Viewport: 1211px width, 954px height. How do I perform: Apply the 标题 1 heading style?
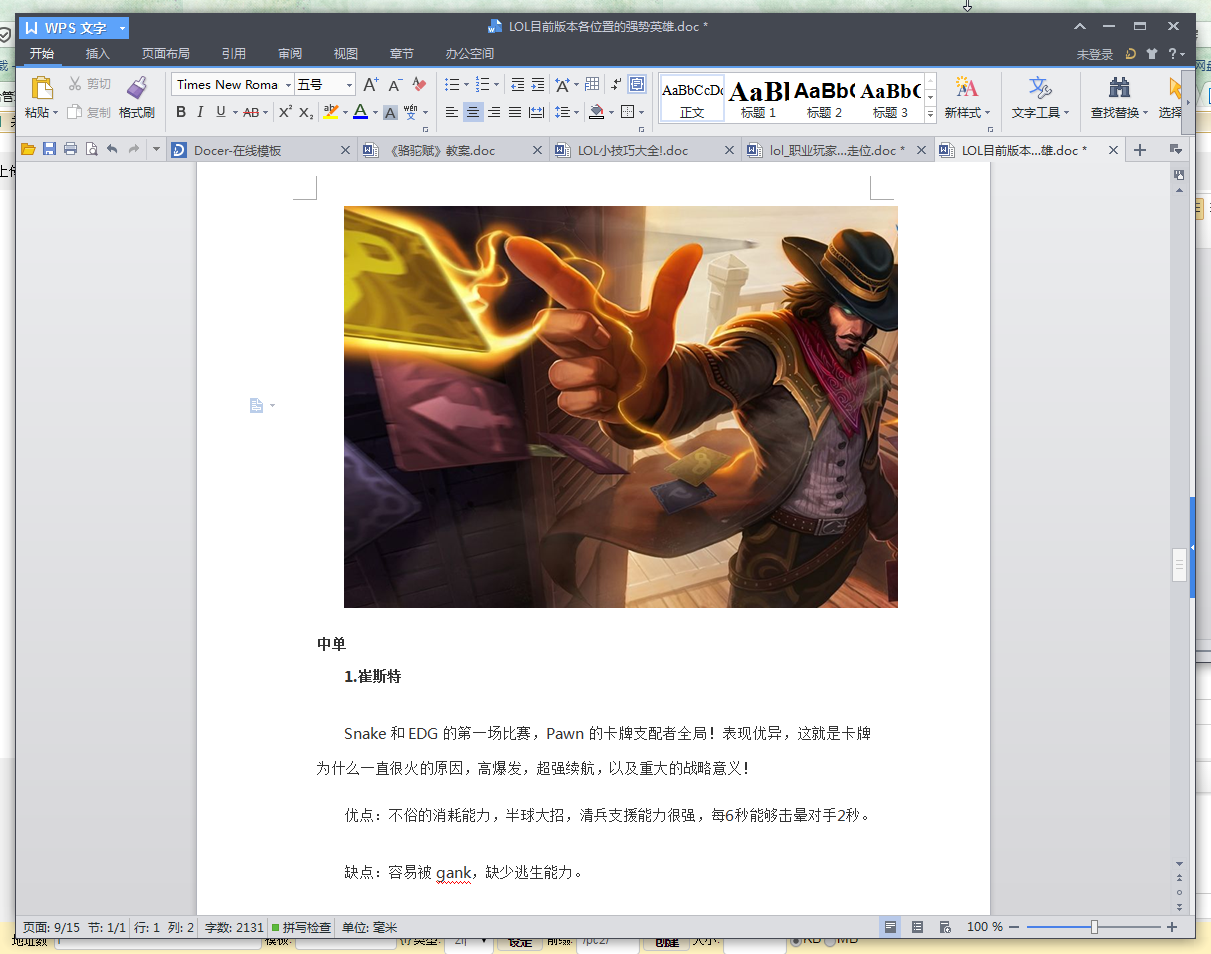758,98
